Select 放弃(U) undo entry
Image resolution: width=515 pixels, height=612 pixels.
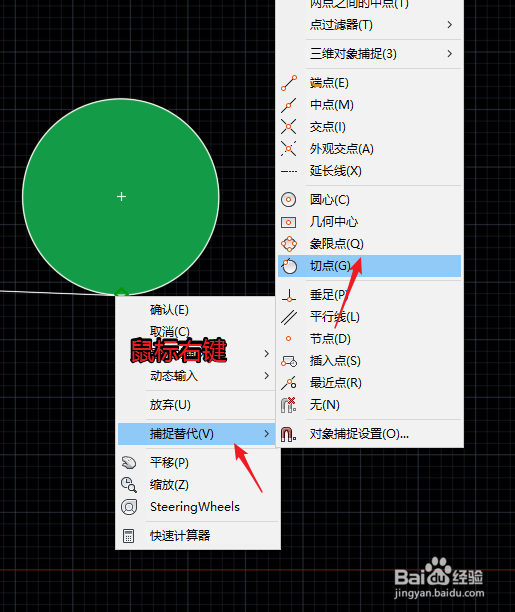pyautogui.click(x=196, y=405)
